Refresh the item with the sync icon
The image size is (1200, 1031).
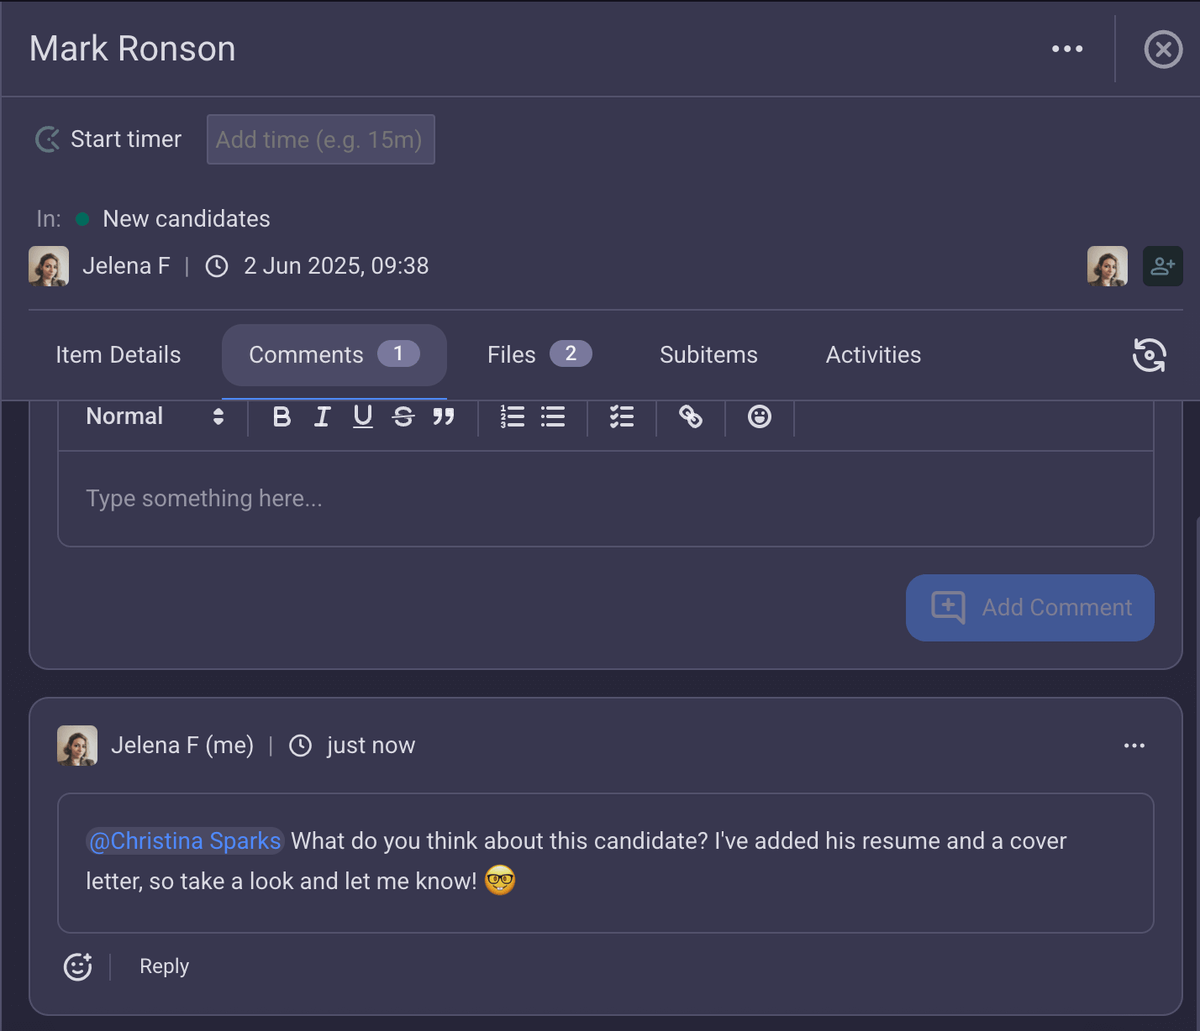(1150, 355)
